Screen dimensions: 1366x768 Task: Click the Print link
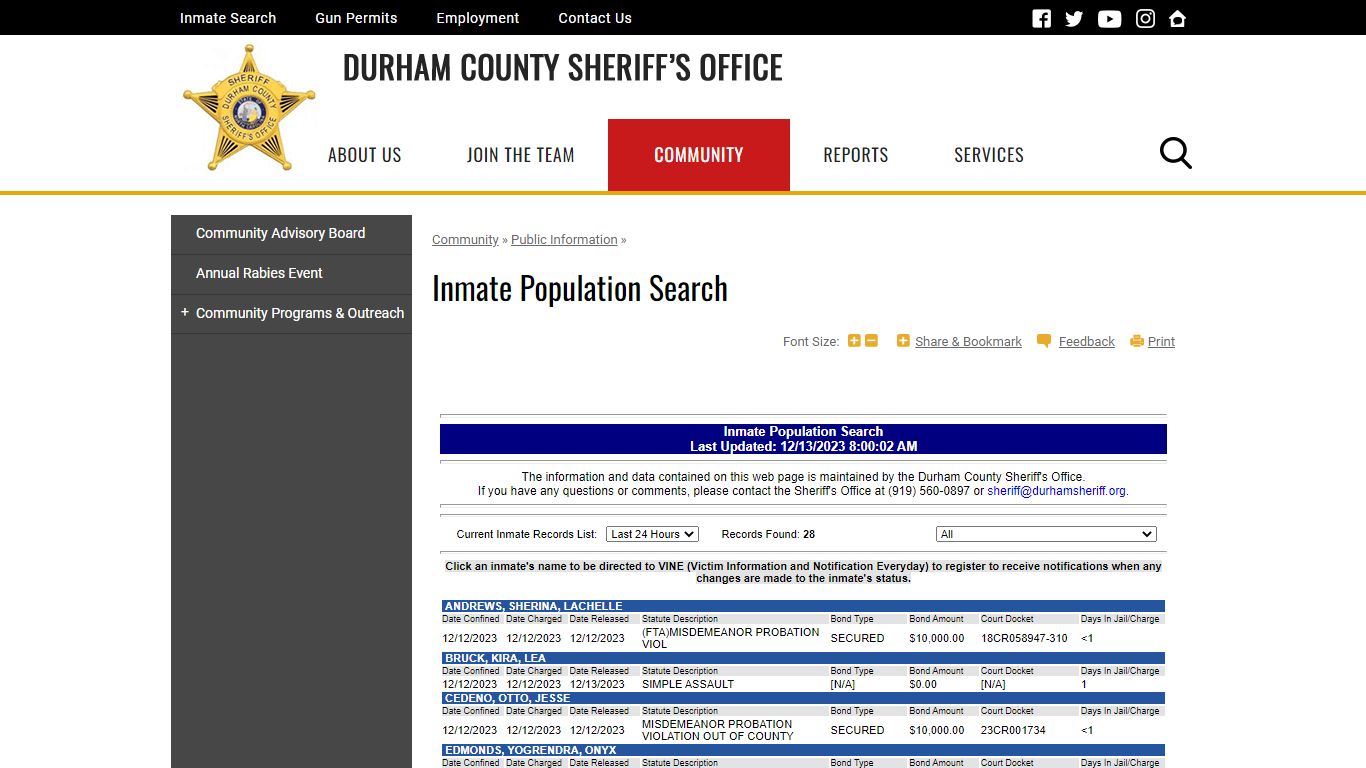pos(1161,341)
